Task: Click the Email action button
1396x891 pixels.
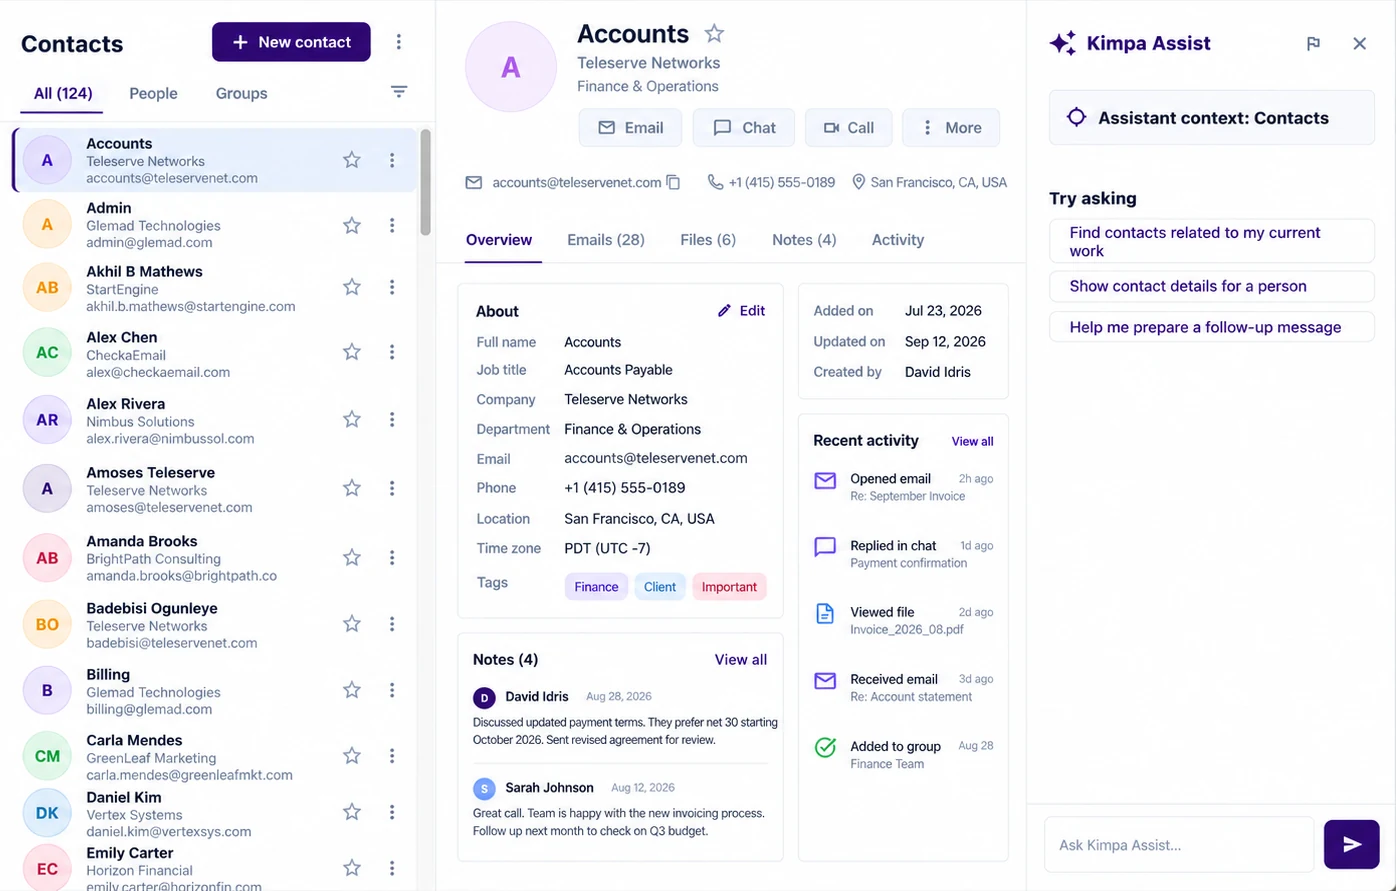Action: click(x=630, y=128)
